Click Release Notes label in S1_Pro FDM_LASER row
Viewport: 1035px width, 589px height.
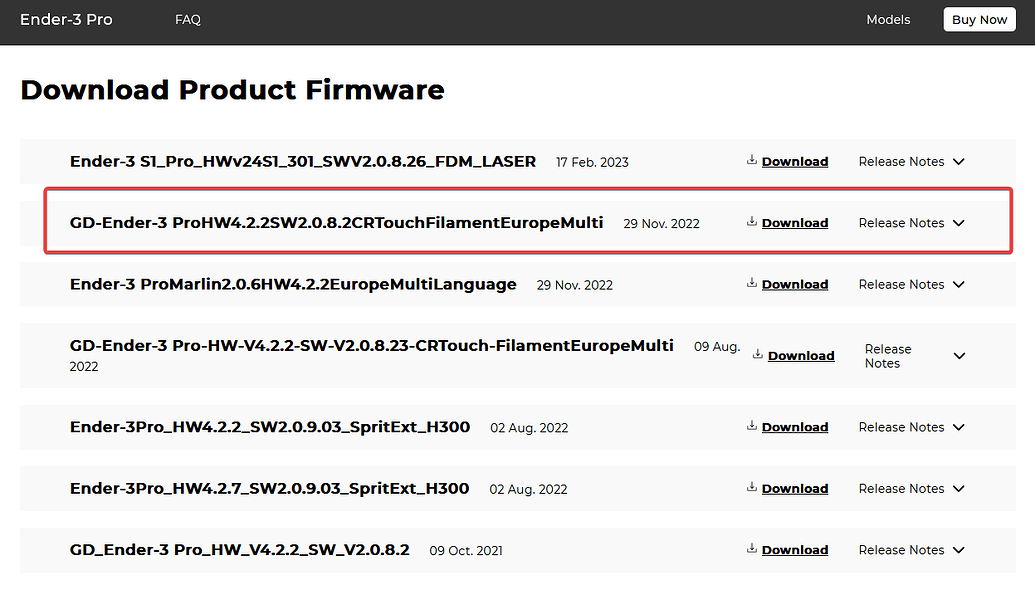click(901, 162)
